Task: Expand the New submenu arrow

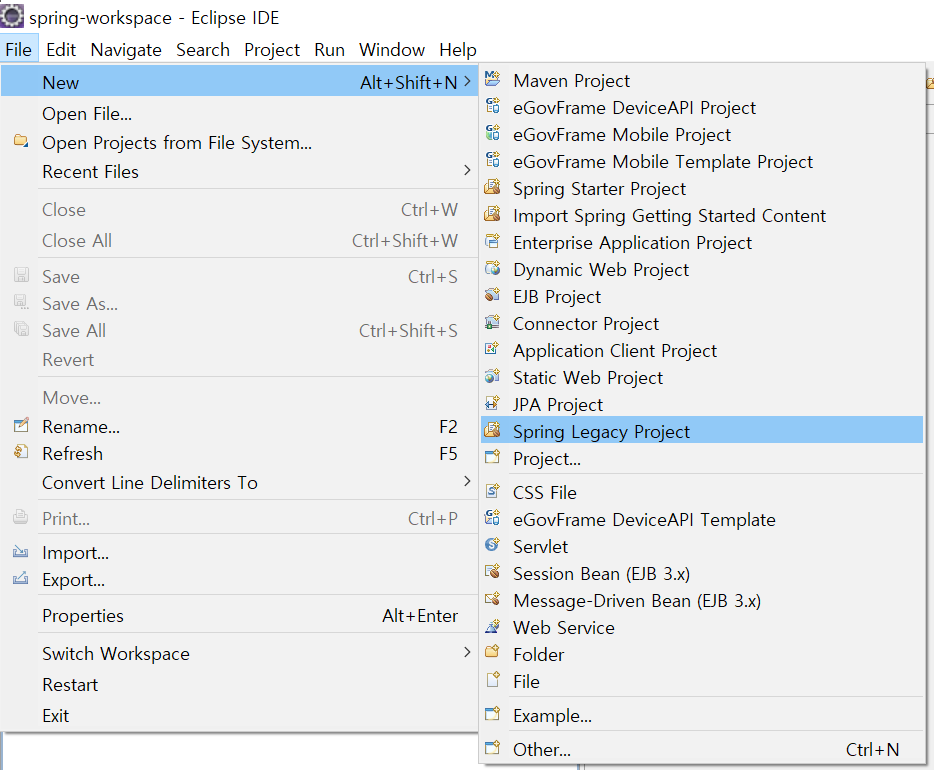Action: click(x=468, y=82)
